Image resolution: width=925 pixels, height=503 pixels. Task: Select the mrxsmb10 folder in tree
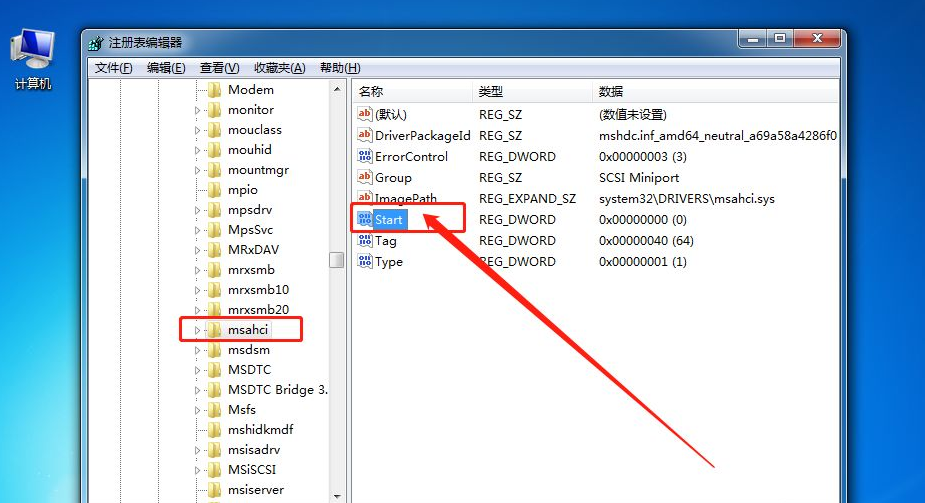click(x=258, y=290)
